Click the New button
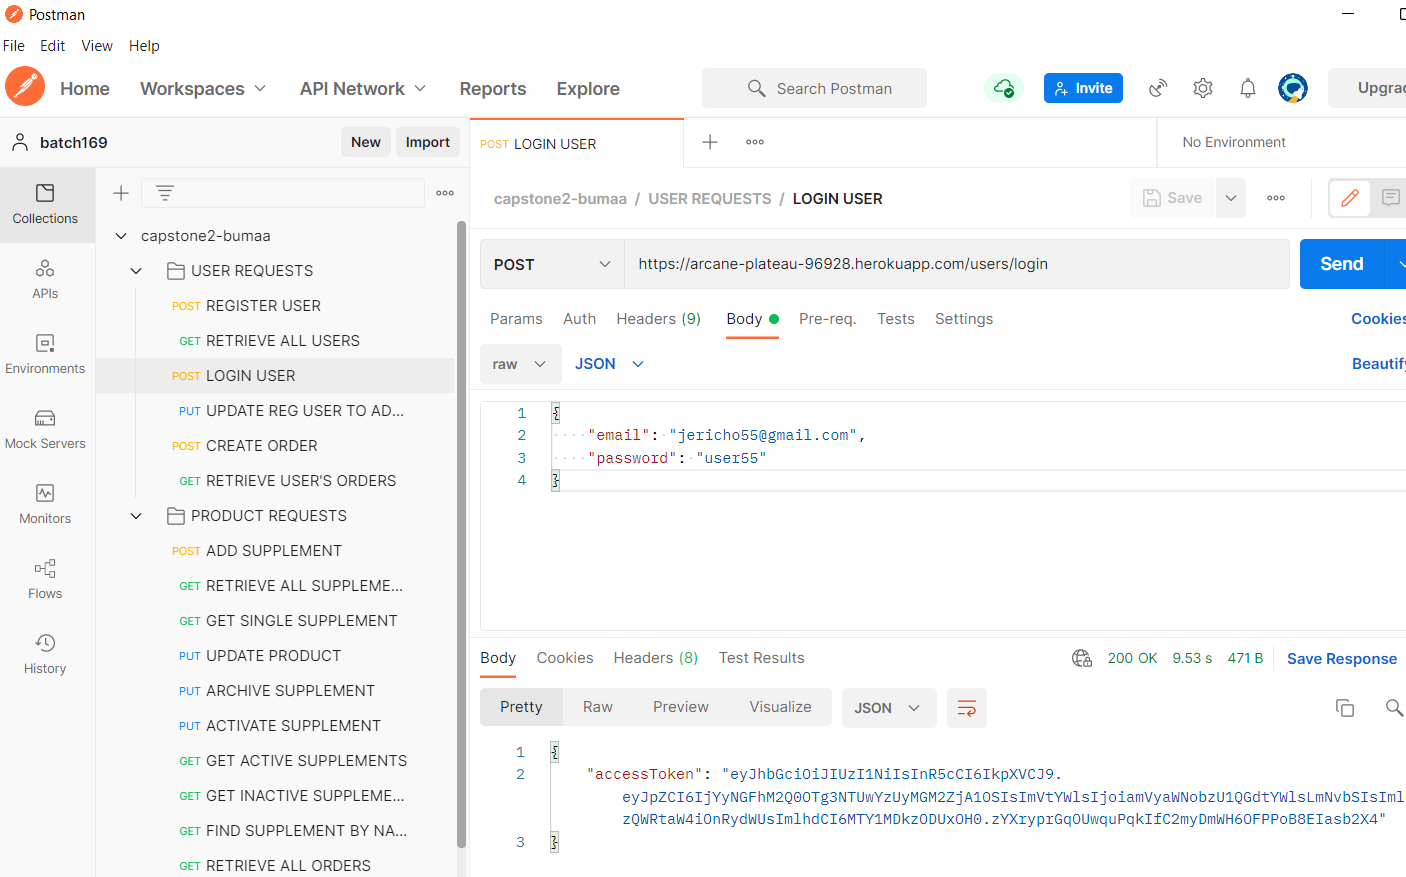 365,142
